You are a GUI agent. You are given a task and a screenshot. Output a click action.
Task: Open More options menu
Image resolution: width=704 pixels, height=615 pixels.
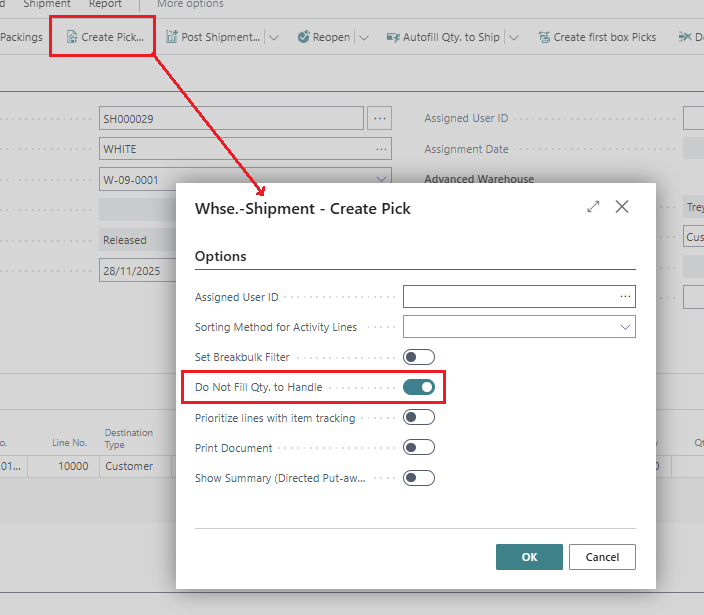click(x=190, y=4)
